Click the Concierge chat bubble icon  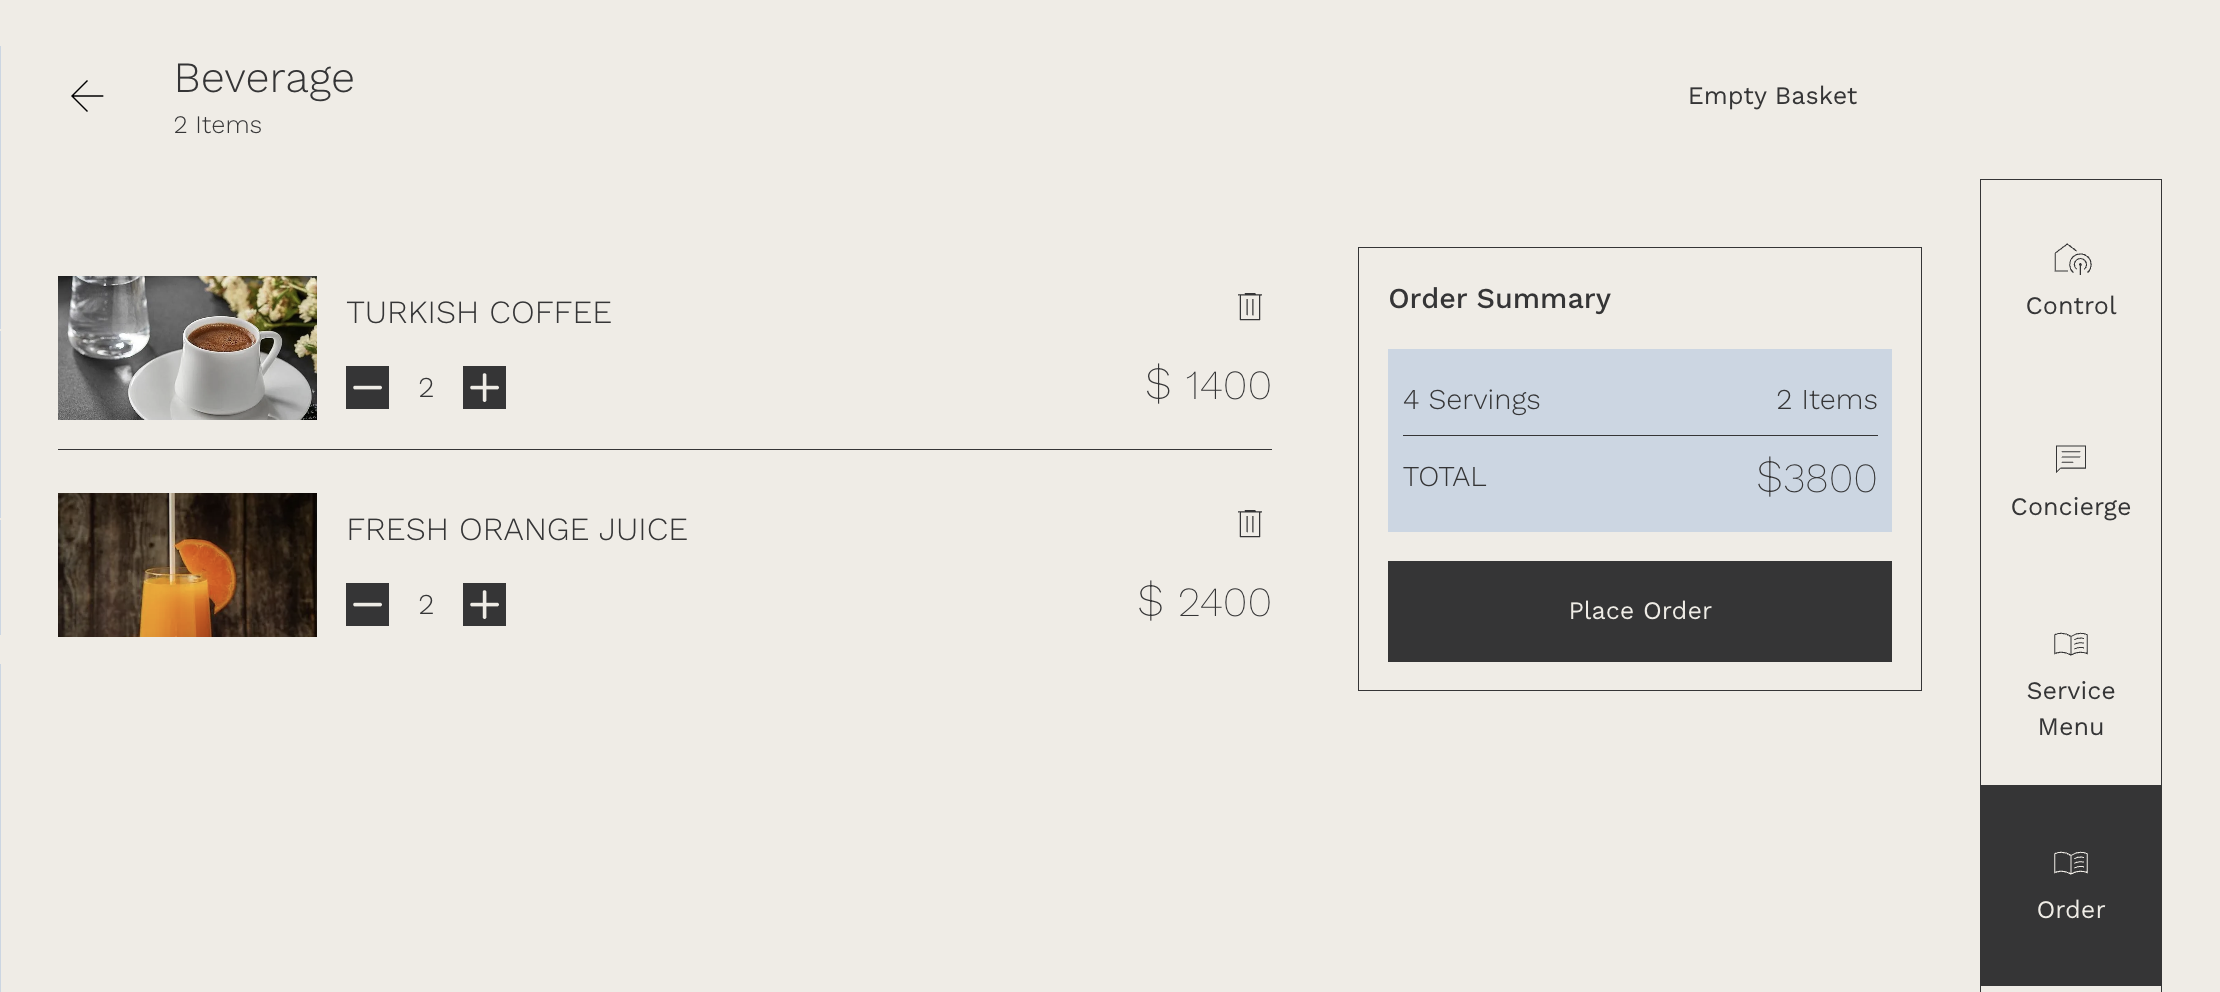[2070, 459]
